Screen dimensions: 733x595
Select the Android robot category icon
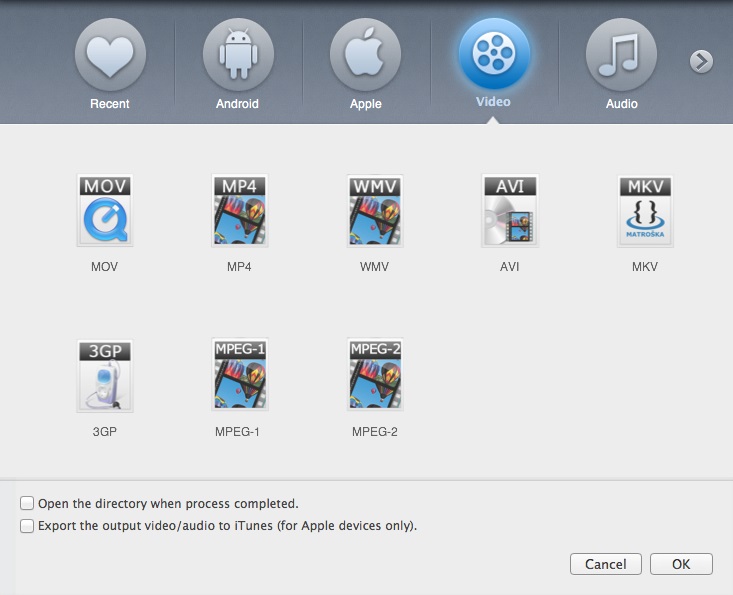click(238, 55)
